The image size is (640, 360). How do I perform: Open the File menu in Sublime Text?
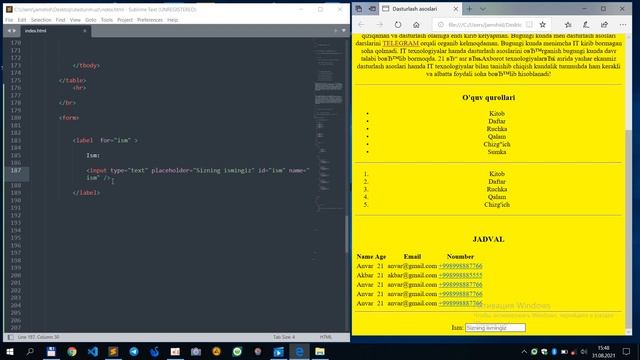coord(9,20)
